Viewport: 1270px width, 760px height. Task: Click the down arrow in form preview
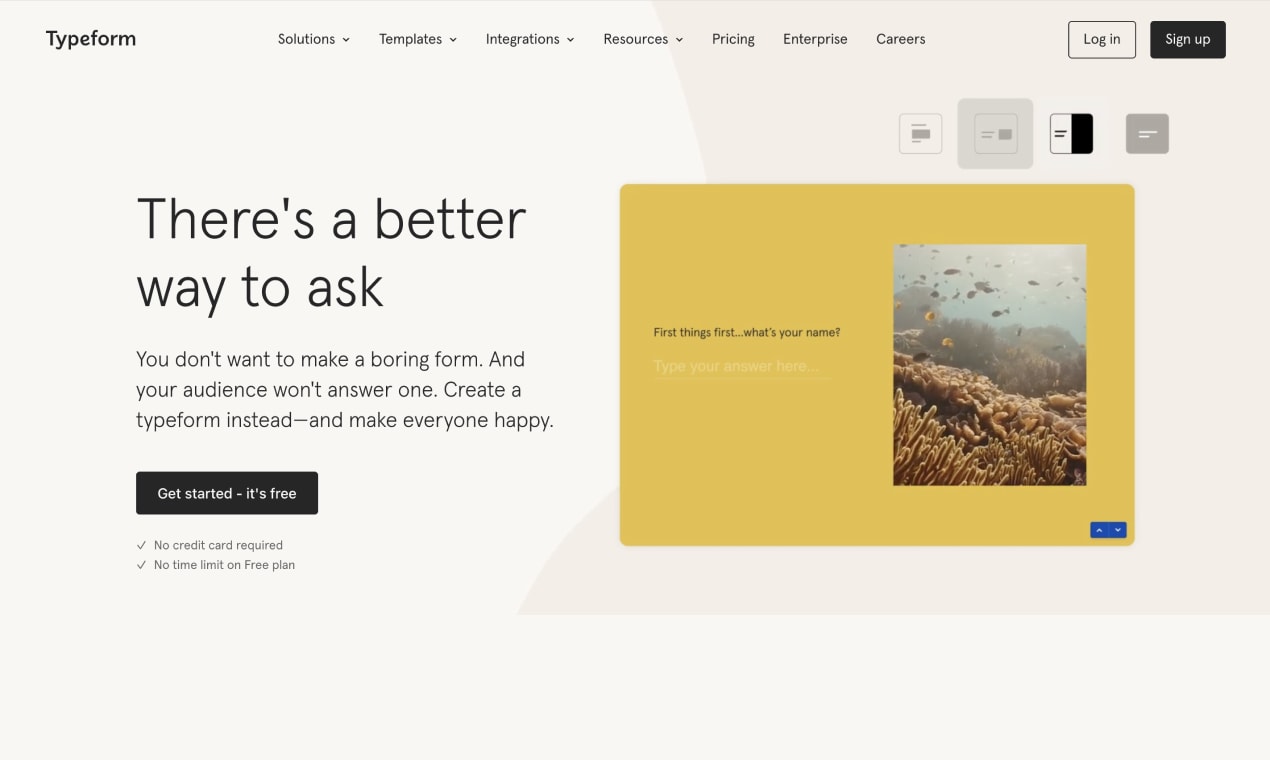point(1118,530)
